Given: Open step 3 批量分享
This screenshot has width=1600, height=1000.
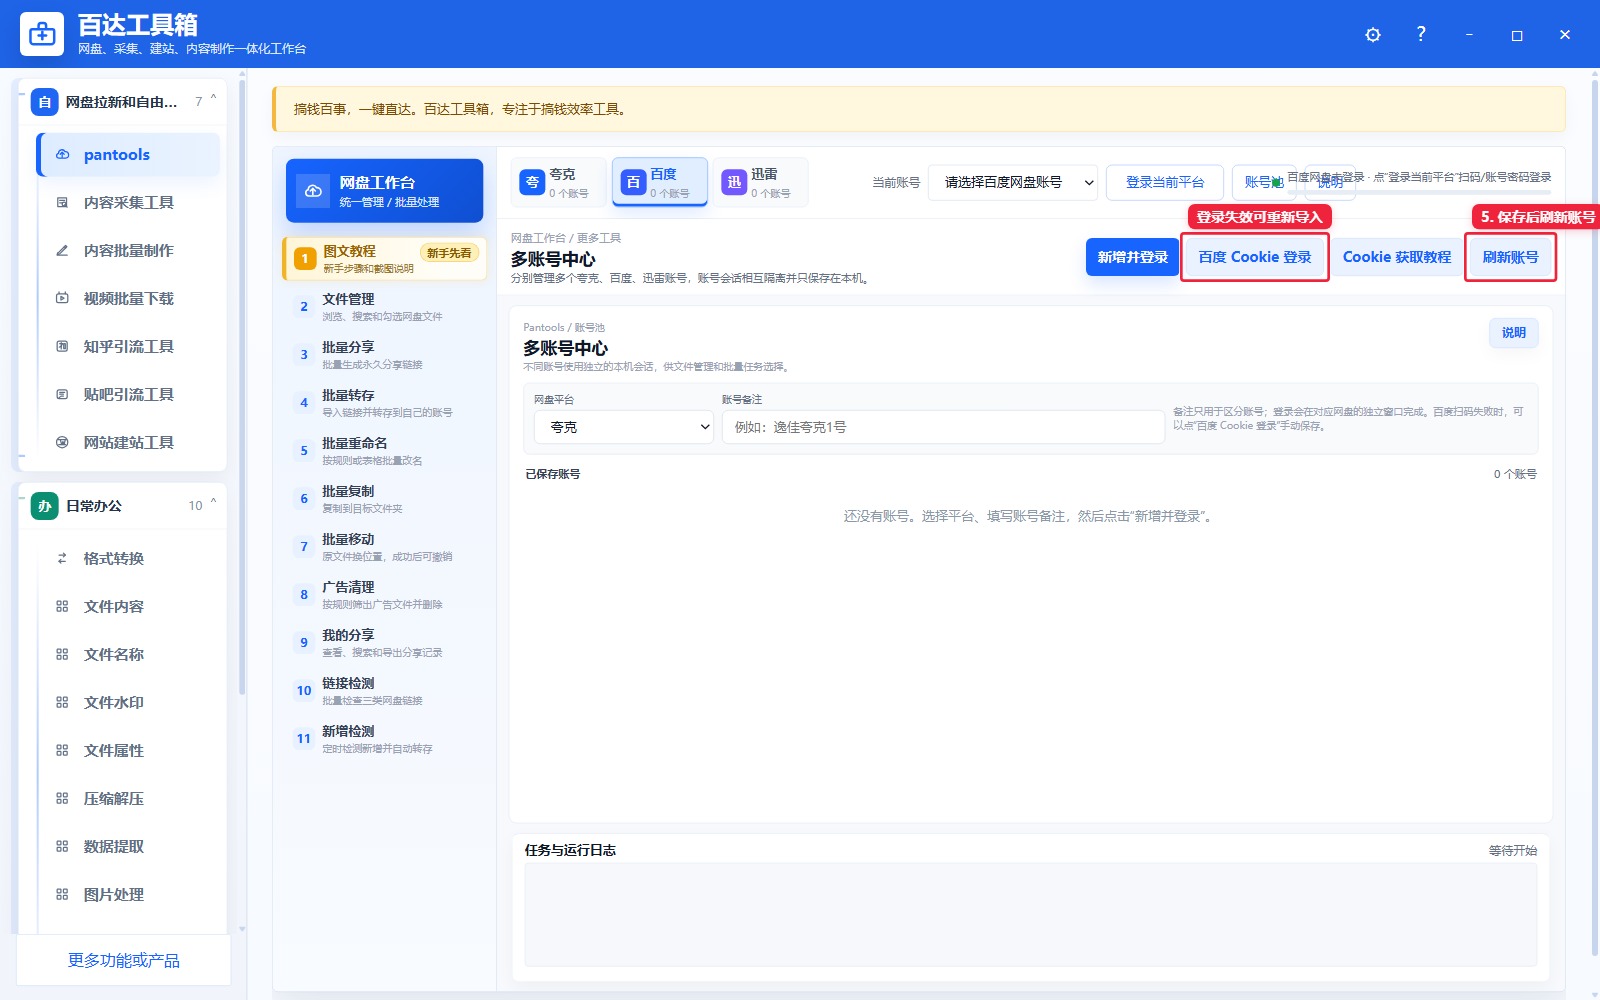Looking at the screenshot, I should pos(385,355).
